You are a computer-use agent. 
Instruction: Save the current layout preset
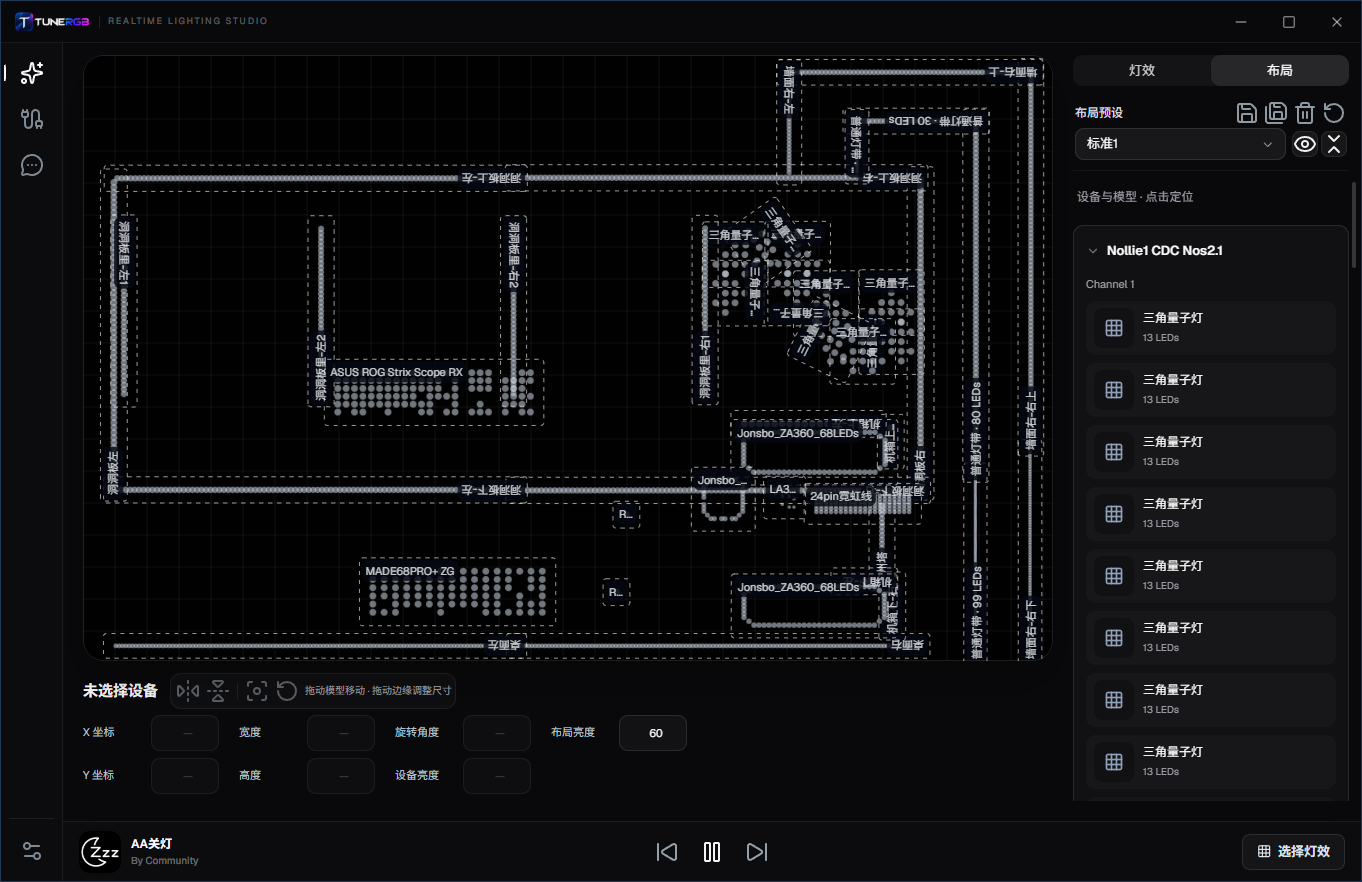(x=1247, y=113)
